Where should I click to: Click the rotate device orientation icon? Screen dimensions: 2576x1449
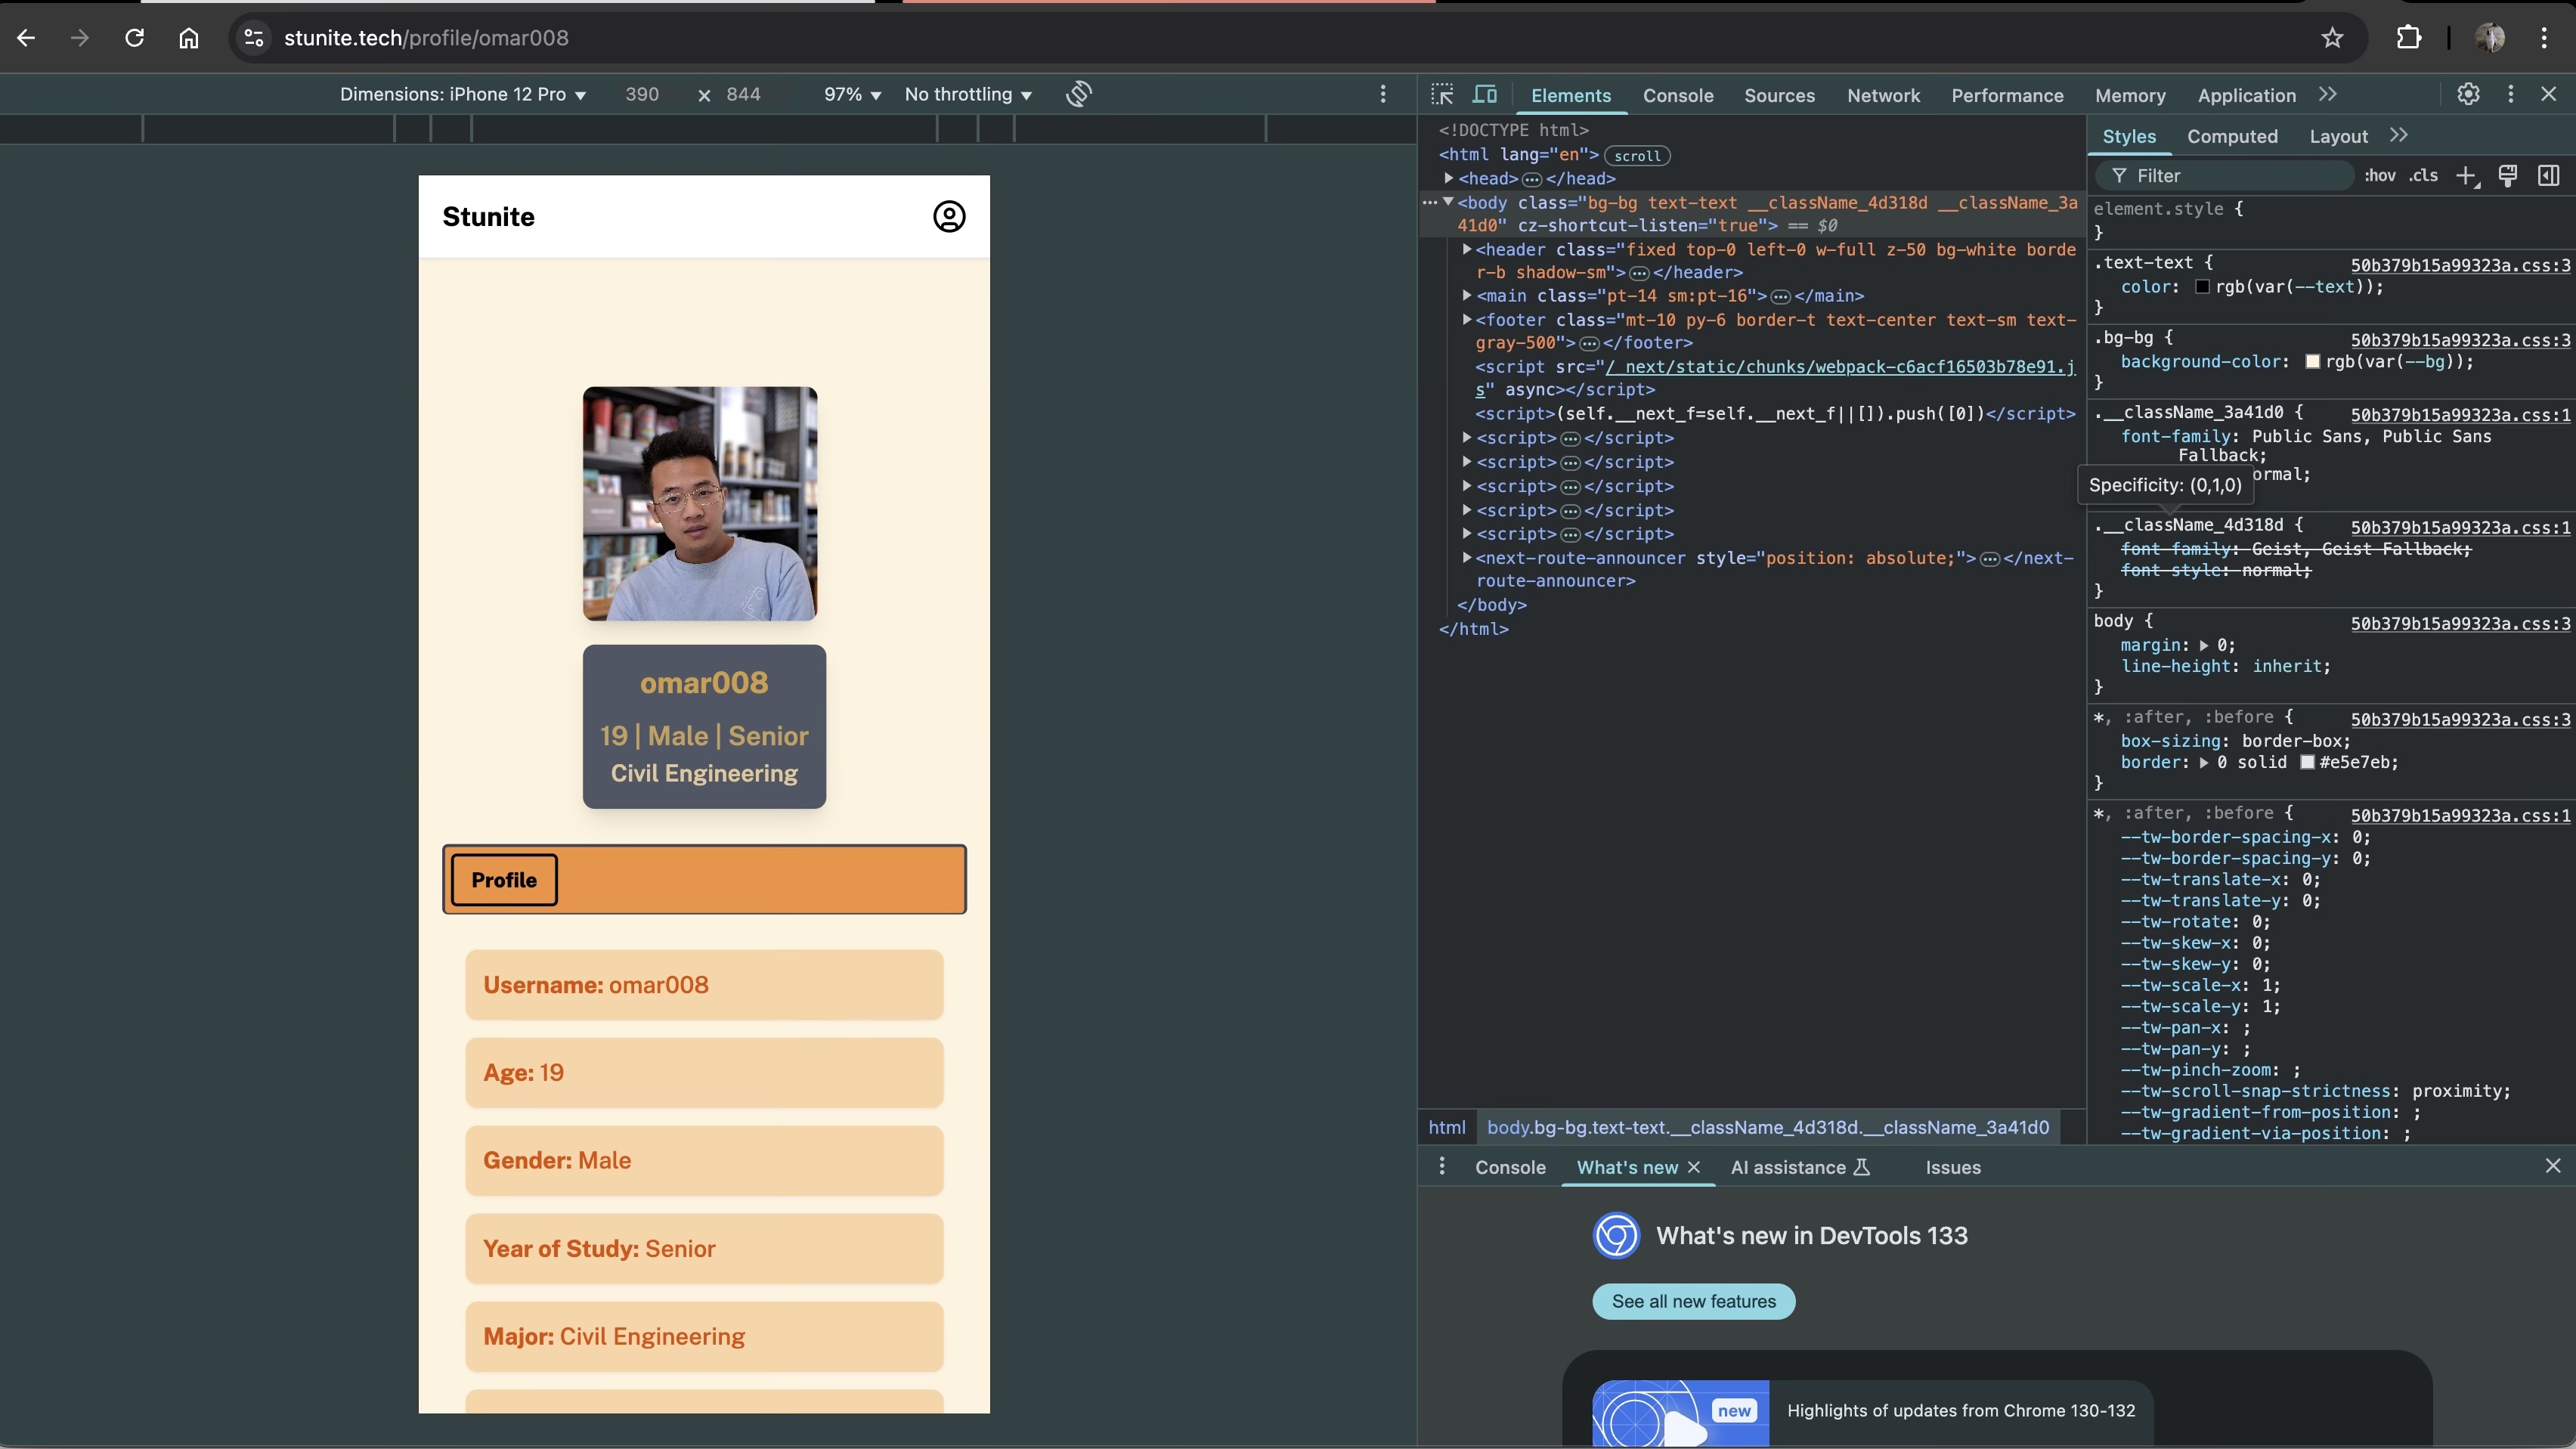click(x=1078, y=94)
